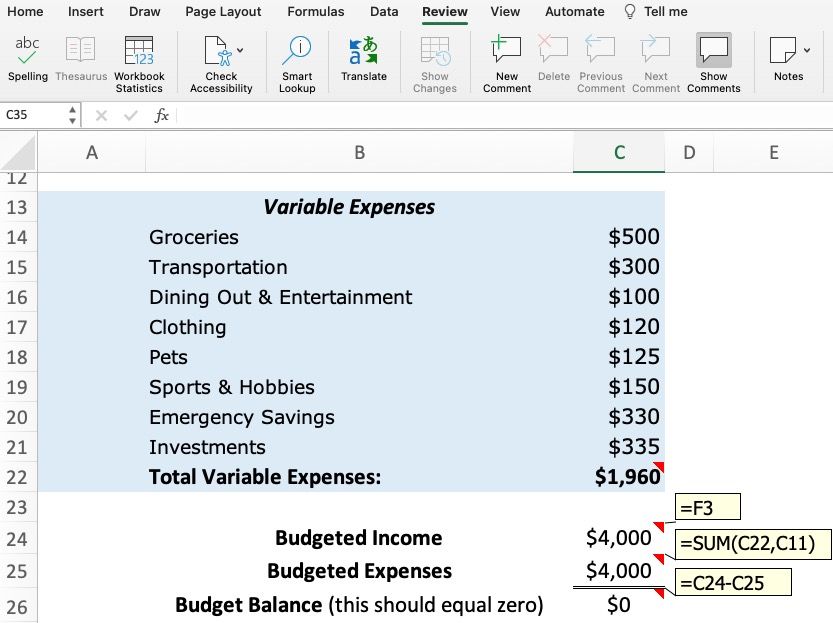This screenshot has width=833, height=623.
Task: Run the Spelling check
Action: click(28, 58)
